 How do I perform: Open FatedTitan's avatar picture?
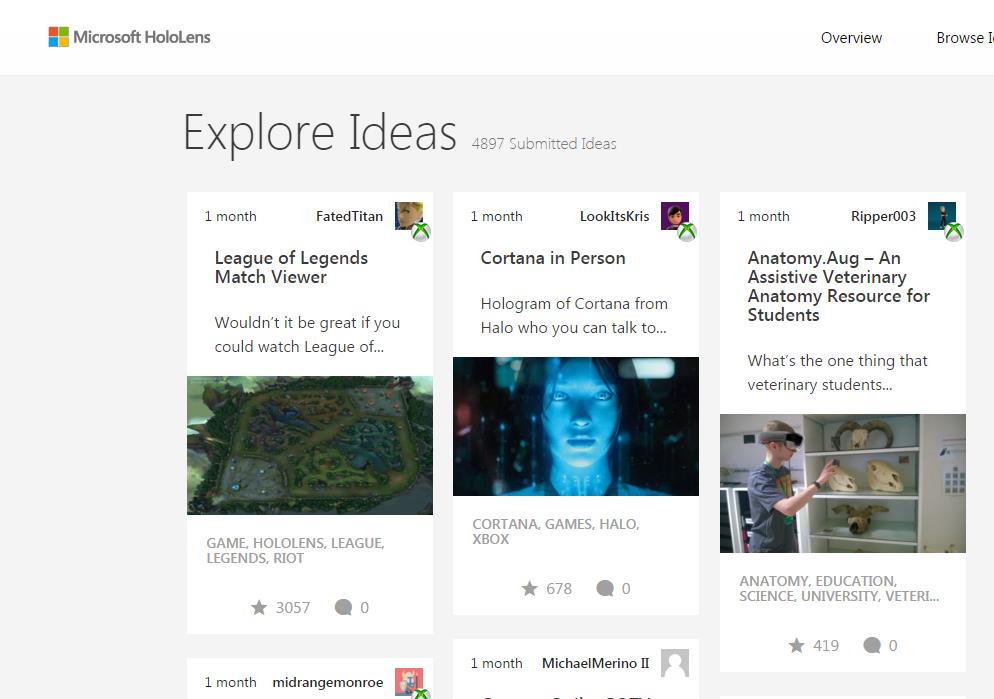(x=409, y=216)
